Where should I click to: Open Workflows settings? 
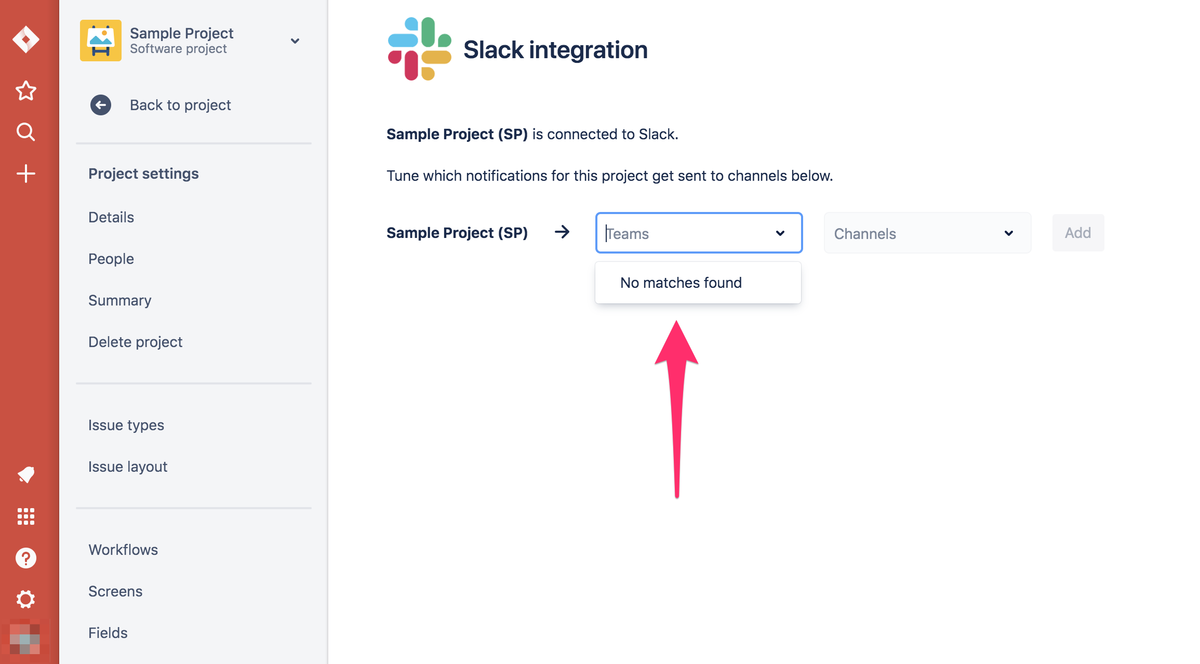click(x=123, y=550)
